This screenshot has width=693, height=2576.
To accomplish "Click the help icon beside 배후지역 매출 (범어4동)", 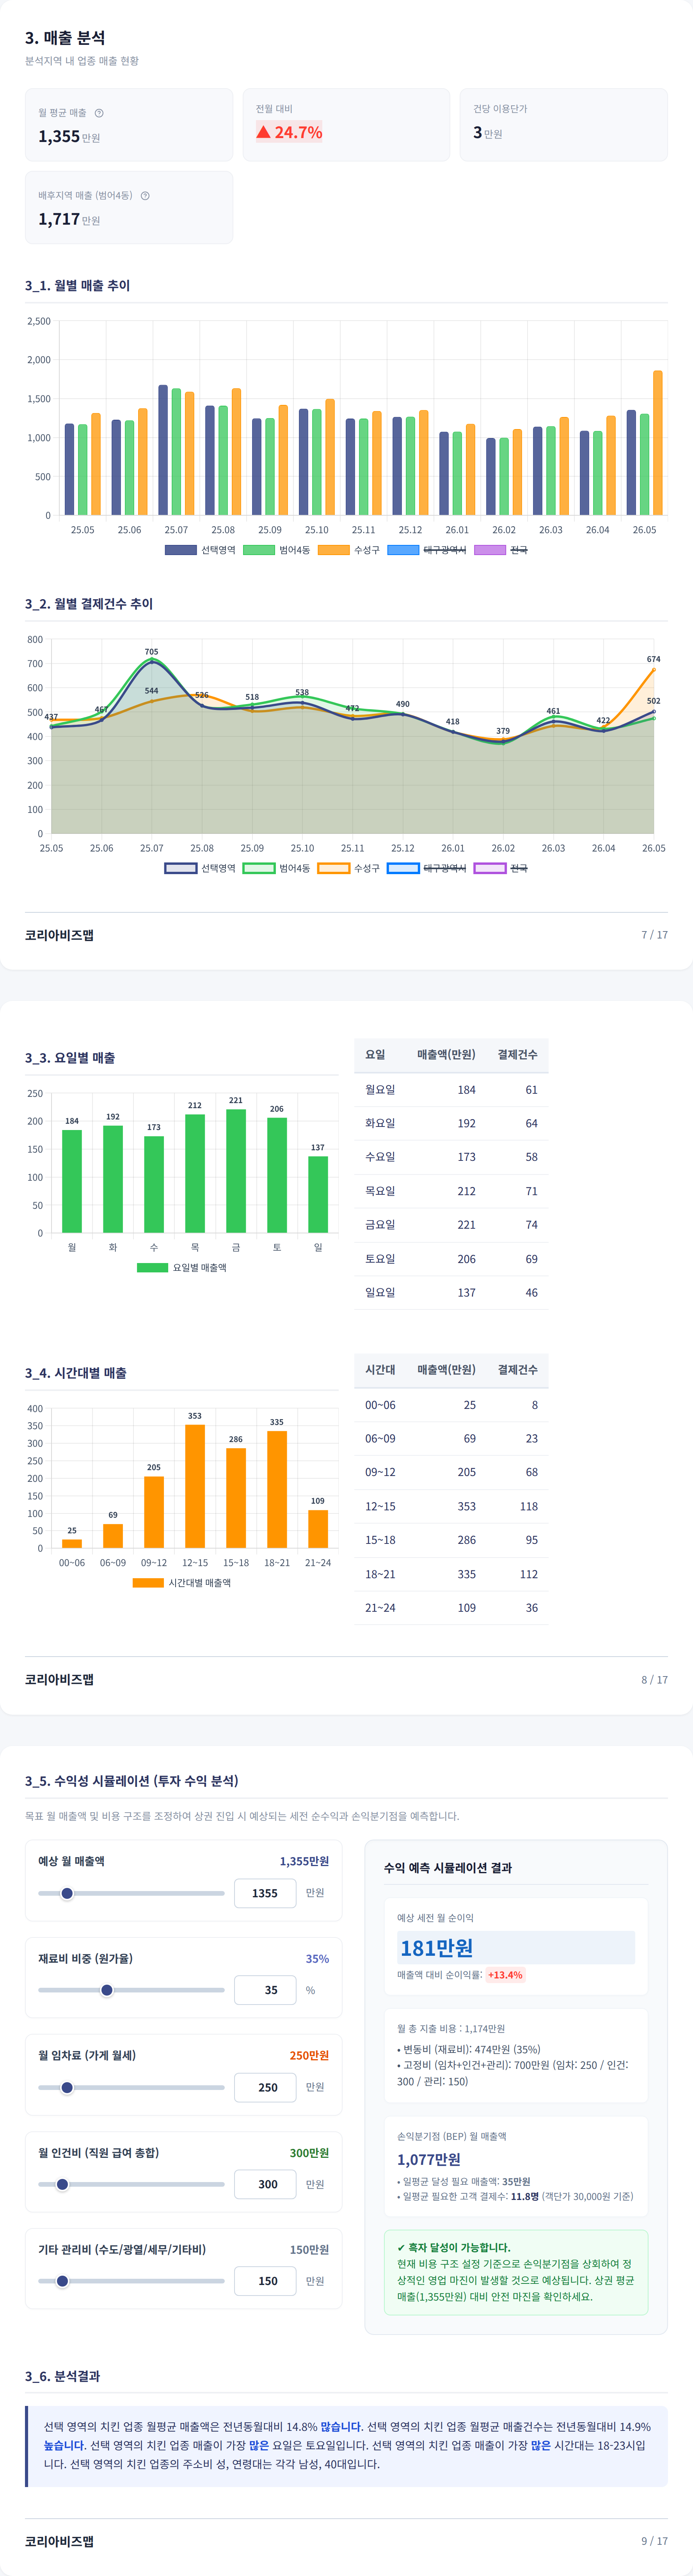I will [145, 196].
